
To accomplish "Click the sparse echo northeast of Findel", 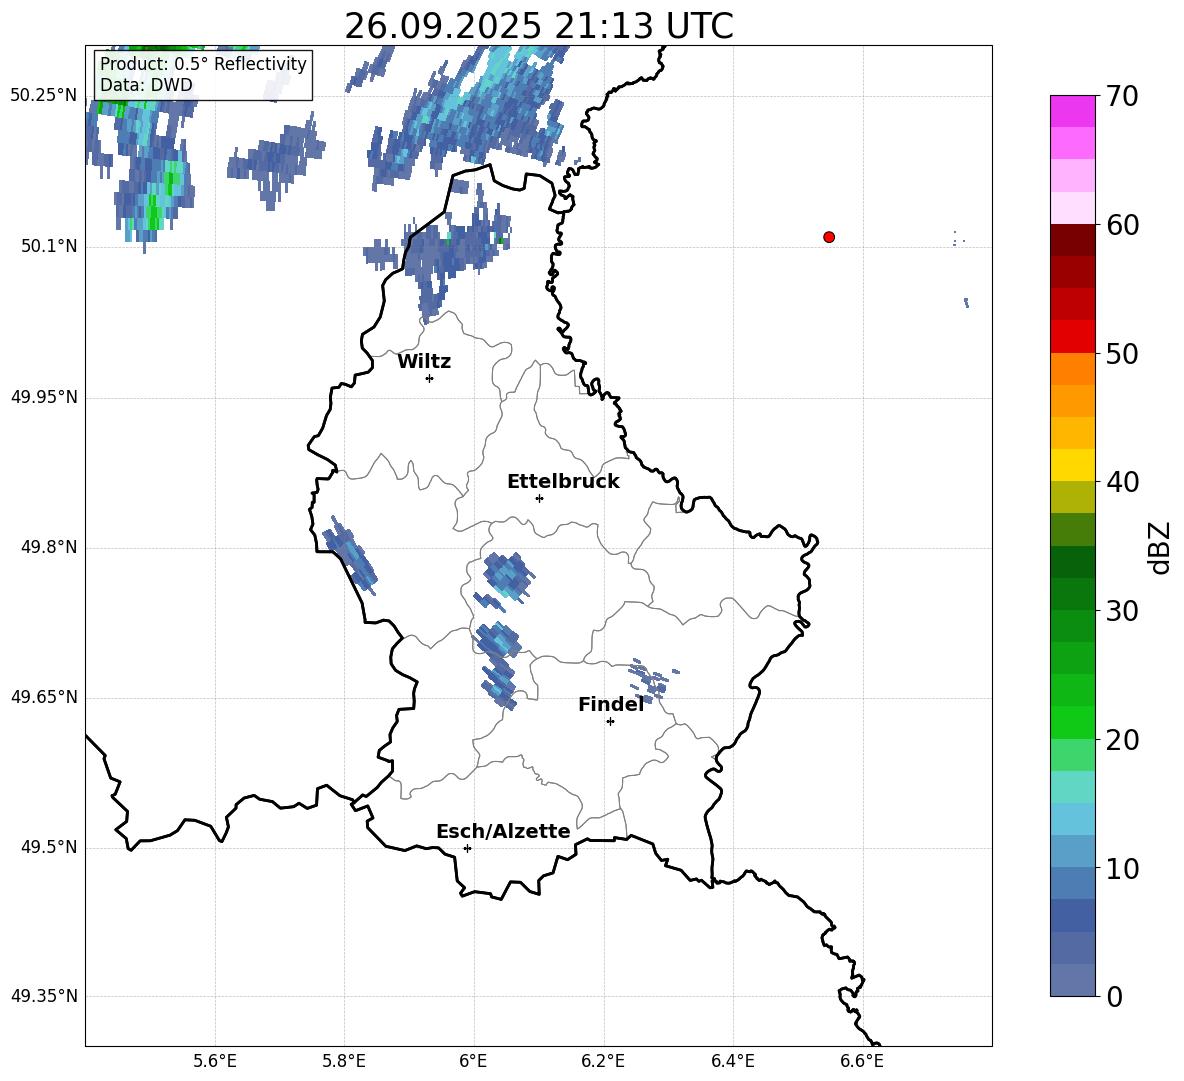I will click(652, 679).
